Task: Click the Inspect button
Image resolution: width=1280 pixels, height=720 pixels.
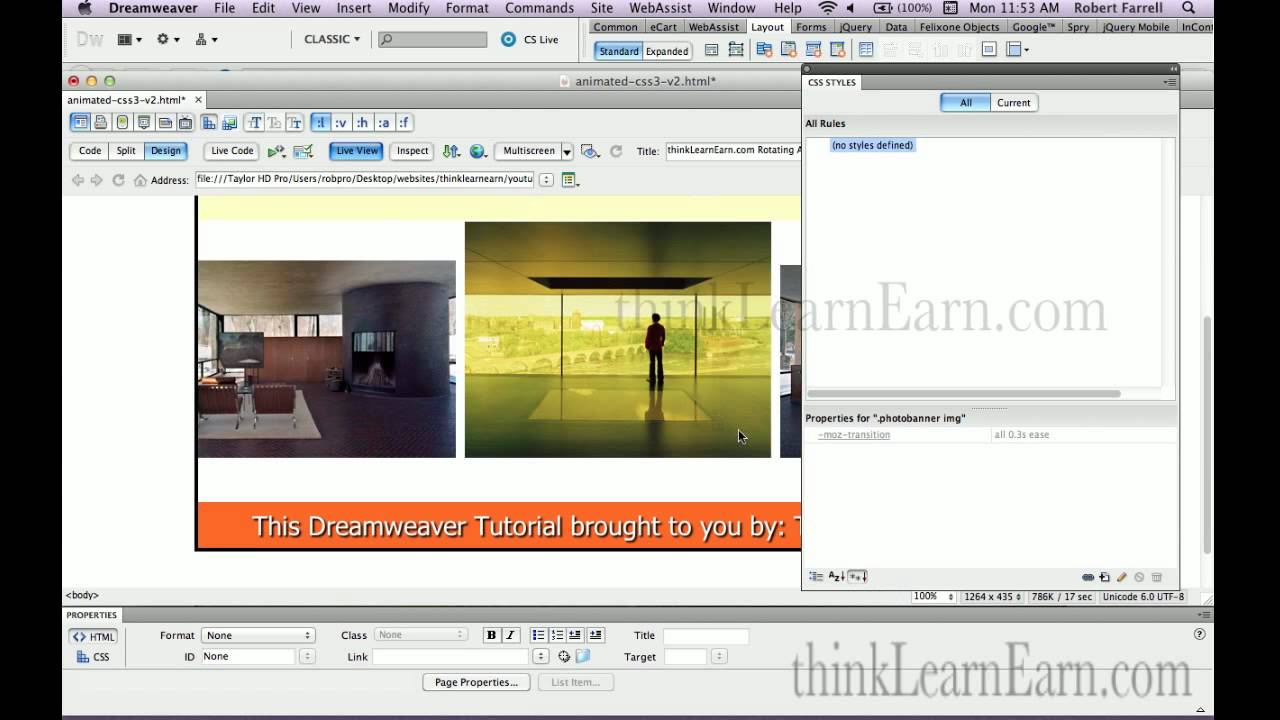Action: click(x=412, y=151)
